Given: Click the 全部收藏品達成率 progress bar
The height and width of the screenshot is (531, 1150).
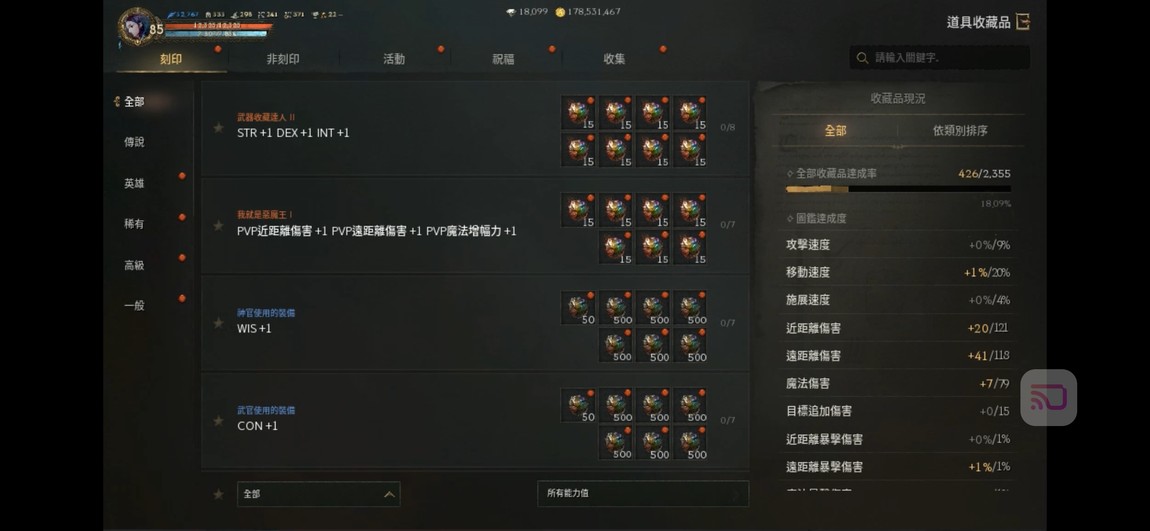Looking at the screenshot, I should (898, 189).
